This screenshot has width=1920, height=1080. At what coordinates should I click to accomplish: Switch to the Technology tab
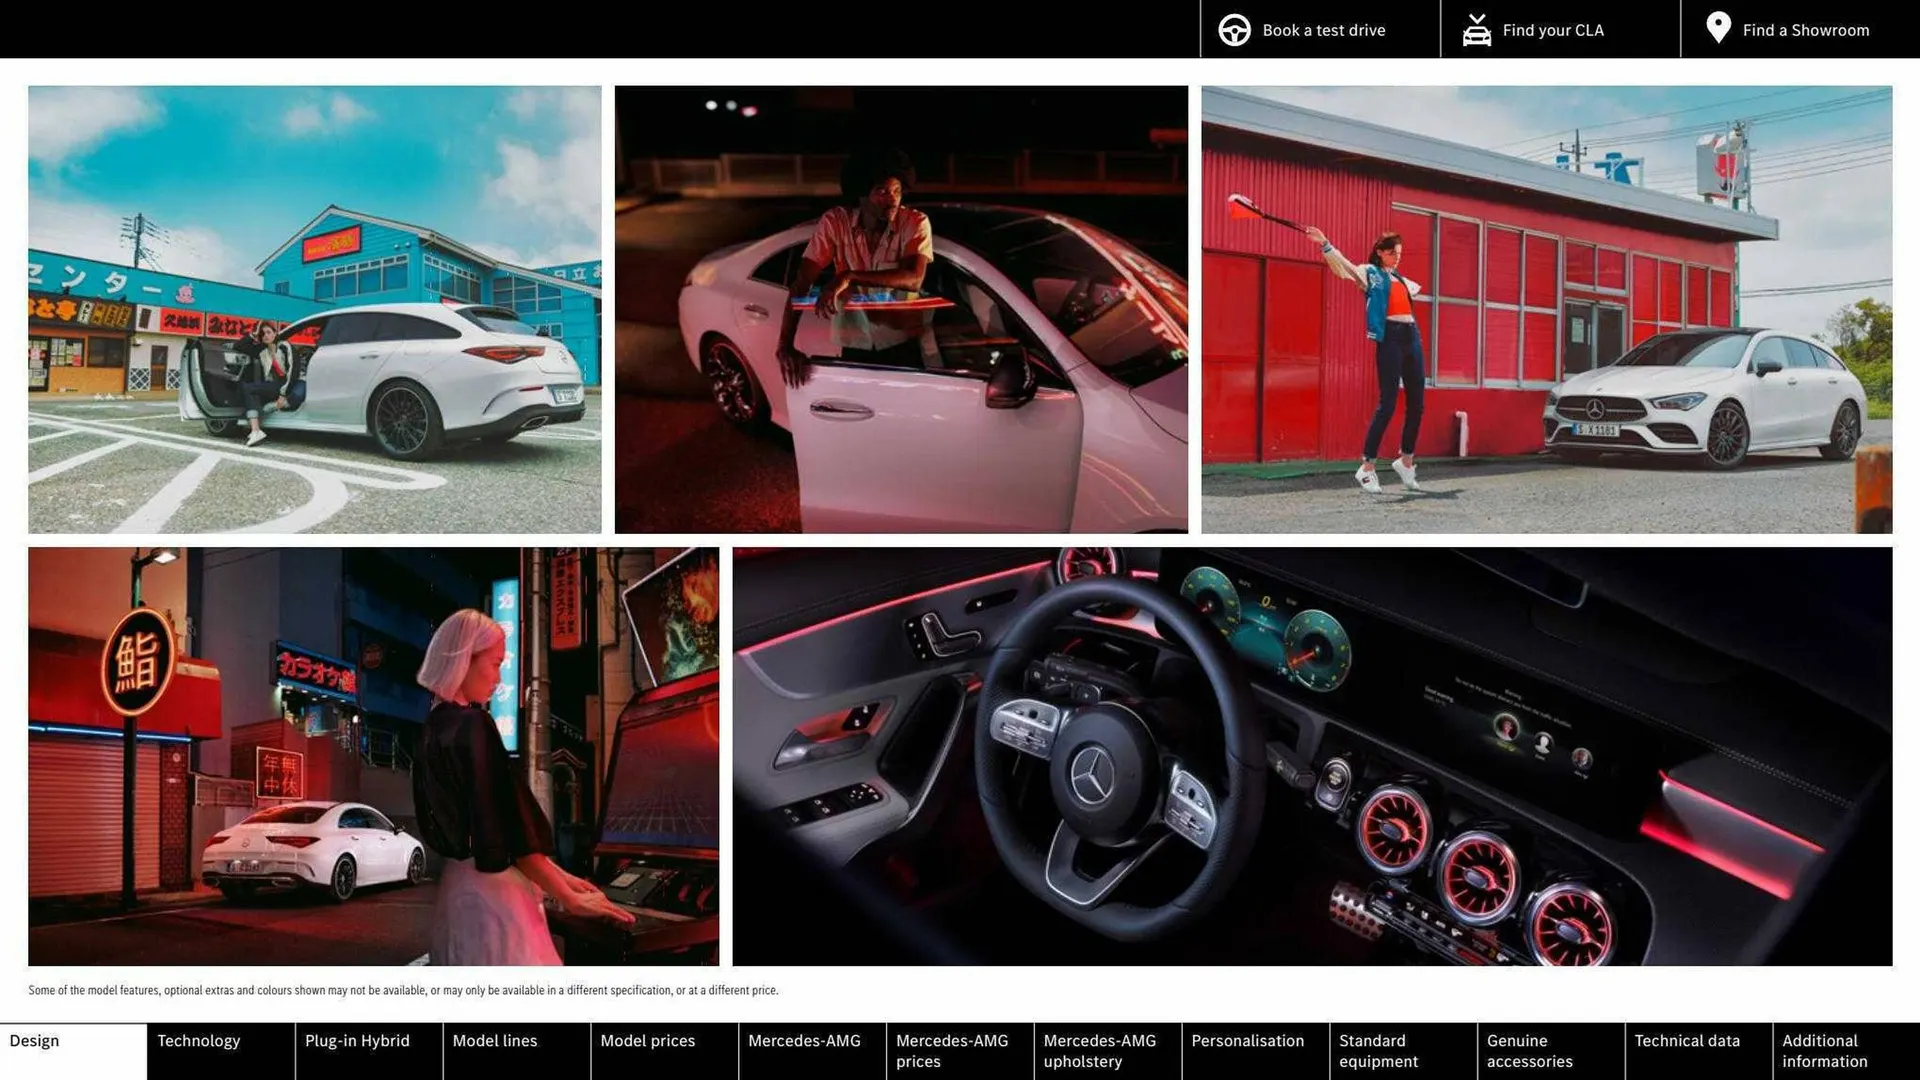200,1040
